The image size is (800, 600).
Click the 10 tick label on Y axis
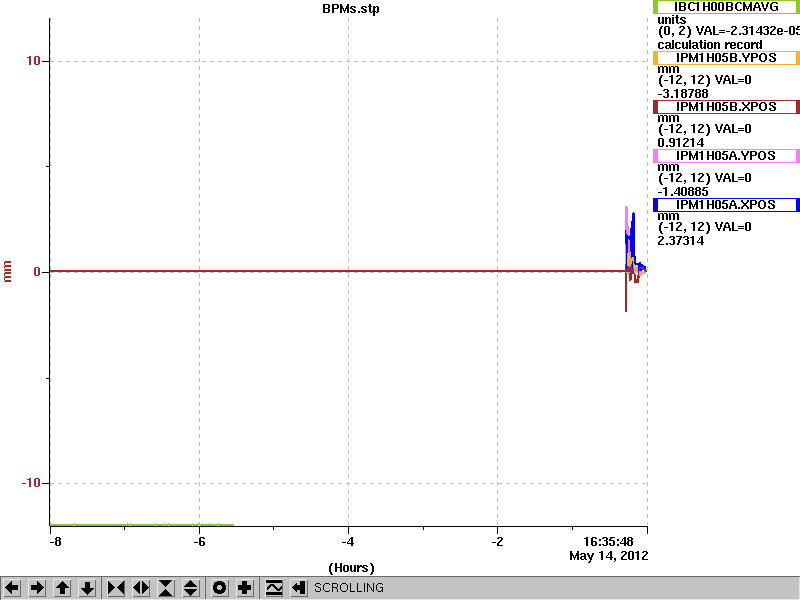point(33,61)
